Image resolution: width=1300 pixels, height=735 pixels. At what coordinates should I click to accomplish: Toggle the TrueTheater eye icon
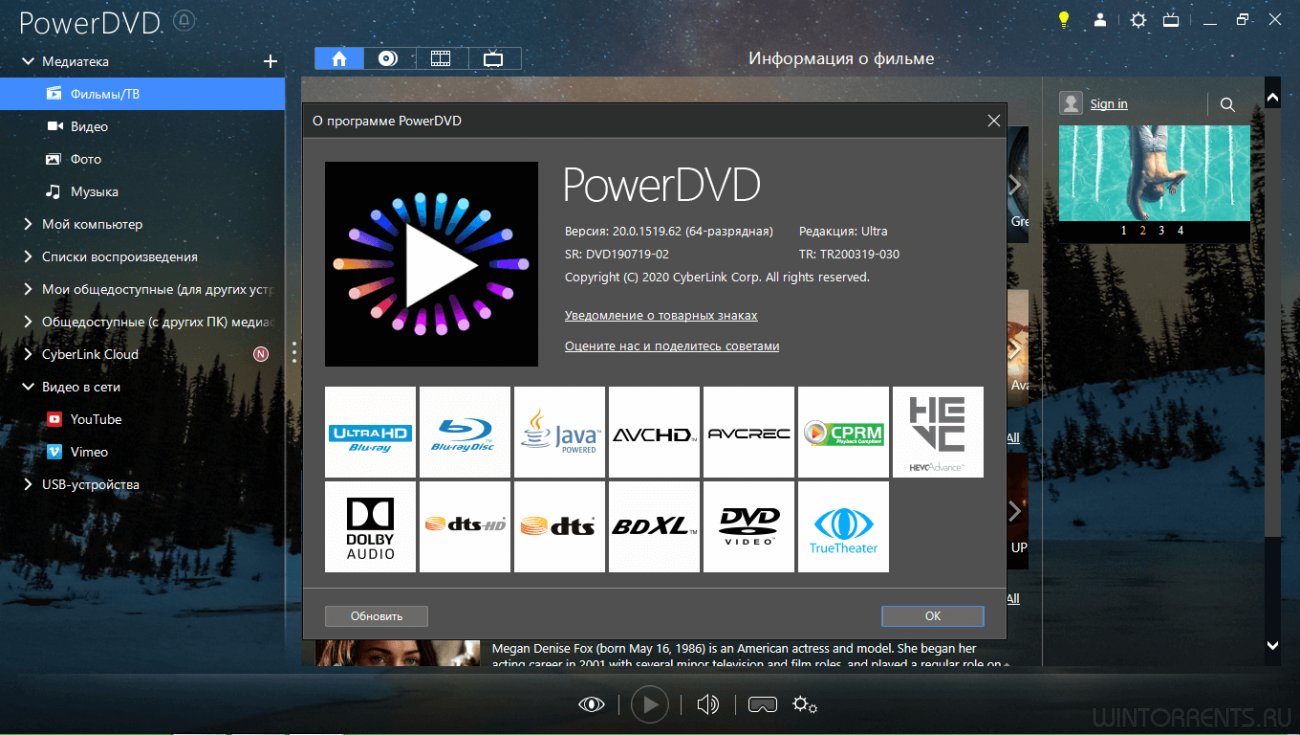[x=592, y=704]
